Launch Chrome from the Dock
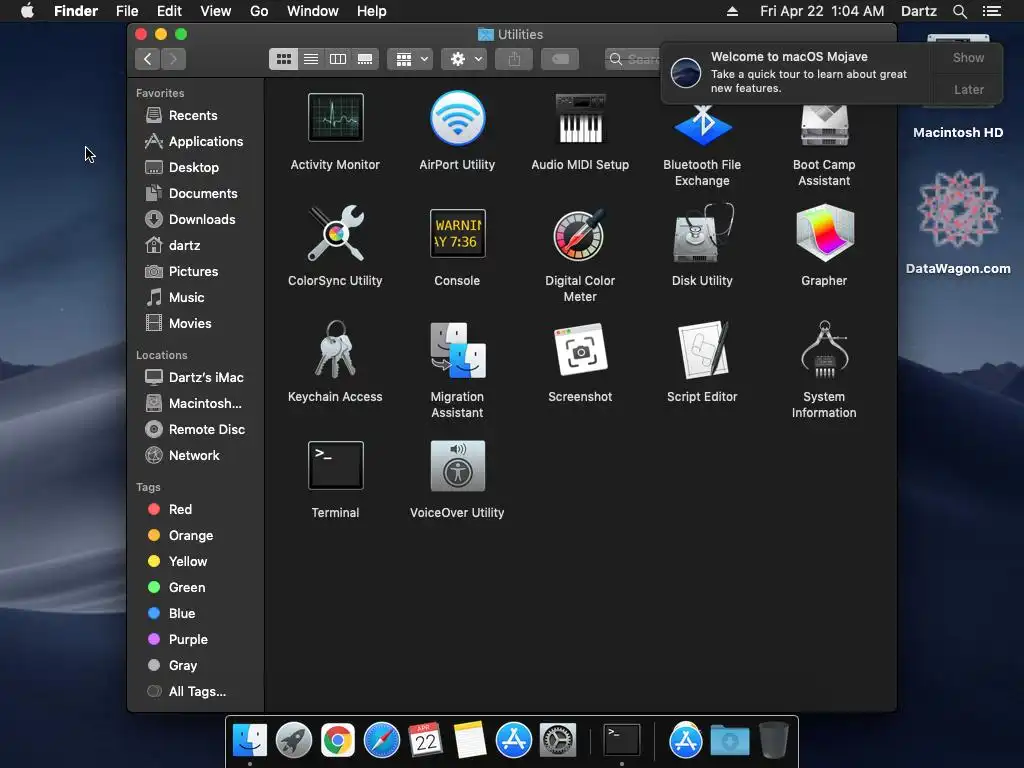This screenshot has width=1024, height=768. coord(338,740)
